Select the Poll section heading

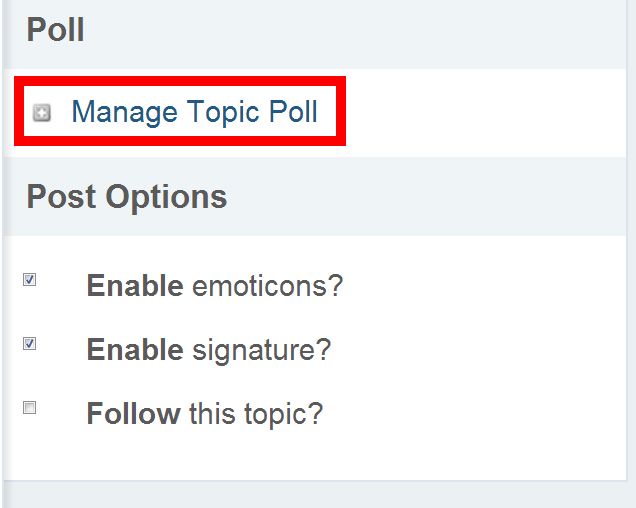click(56, 30)
